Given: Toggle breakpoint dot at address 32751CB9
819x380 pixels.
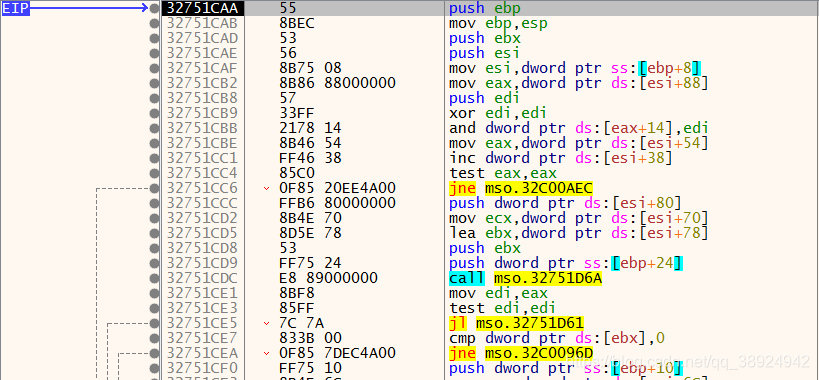Looking at the screenshot, I should 154,113.
